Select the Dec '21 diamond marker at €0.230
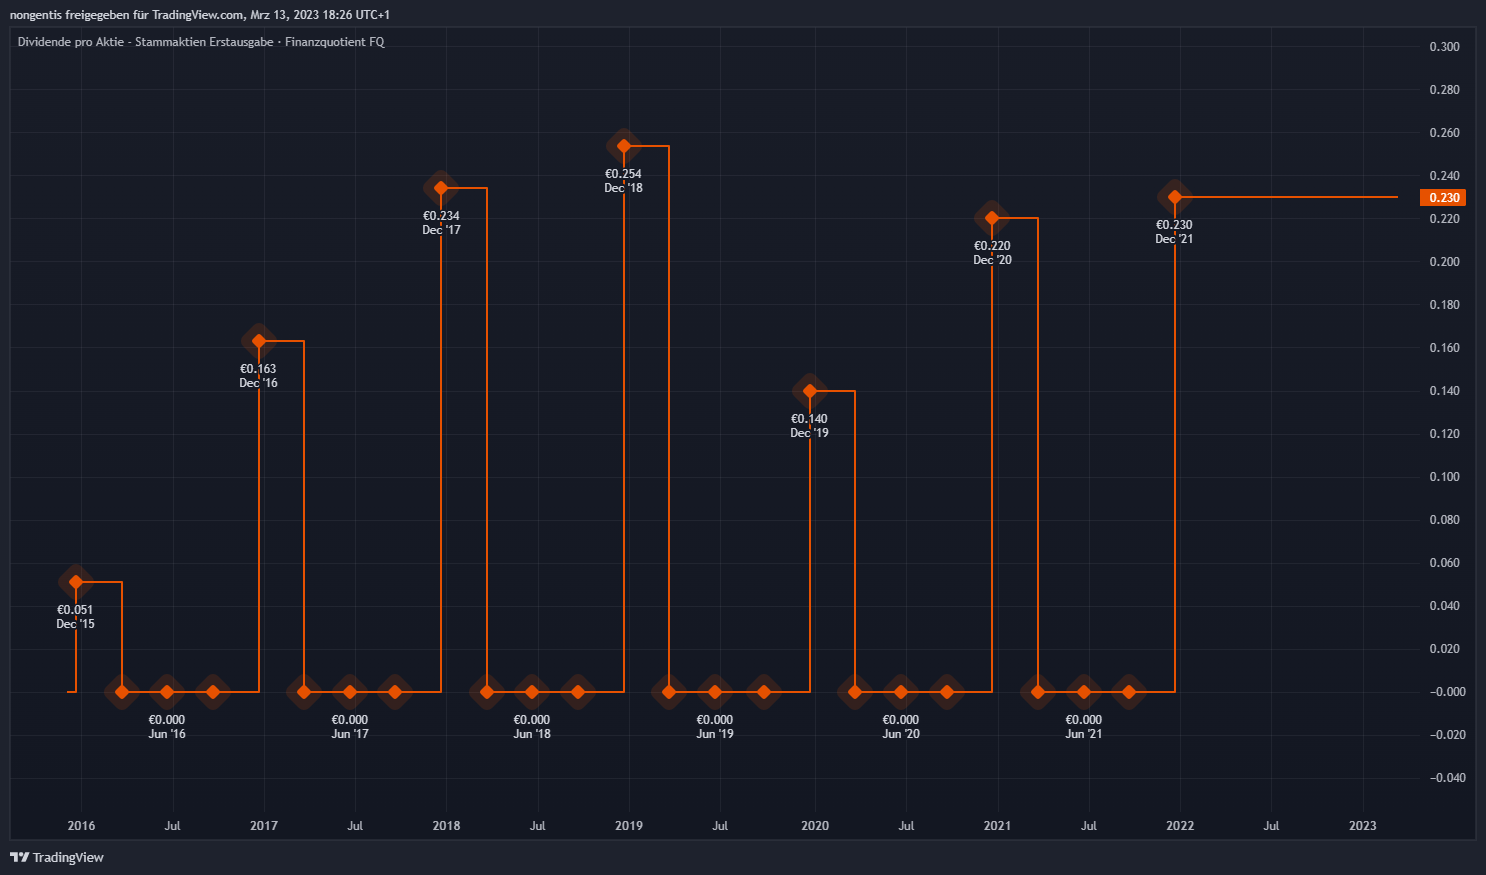Screen dimensions: 1486x875 (x=1175, y=197)
